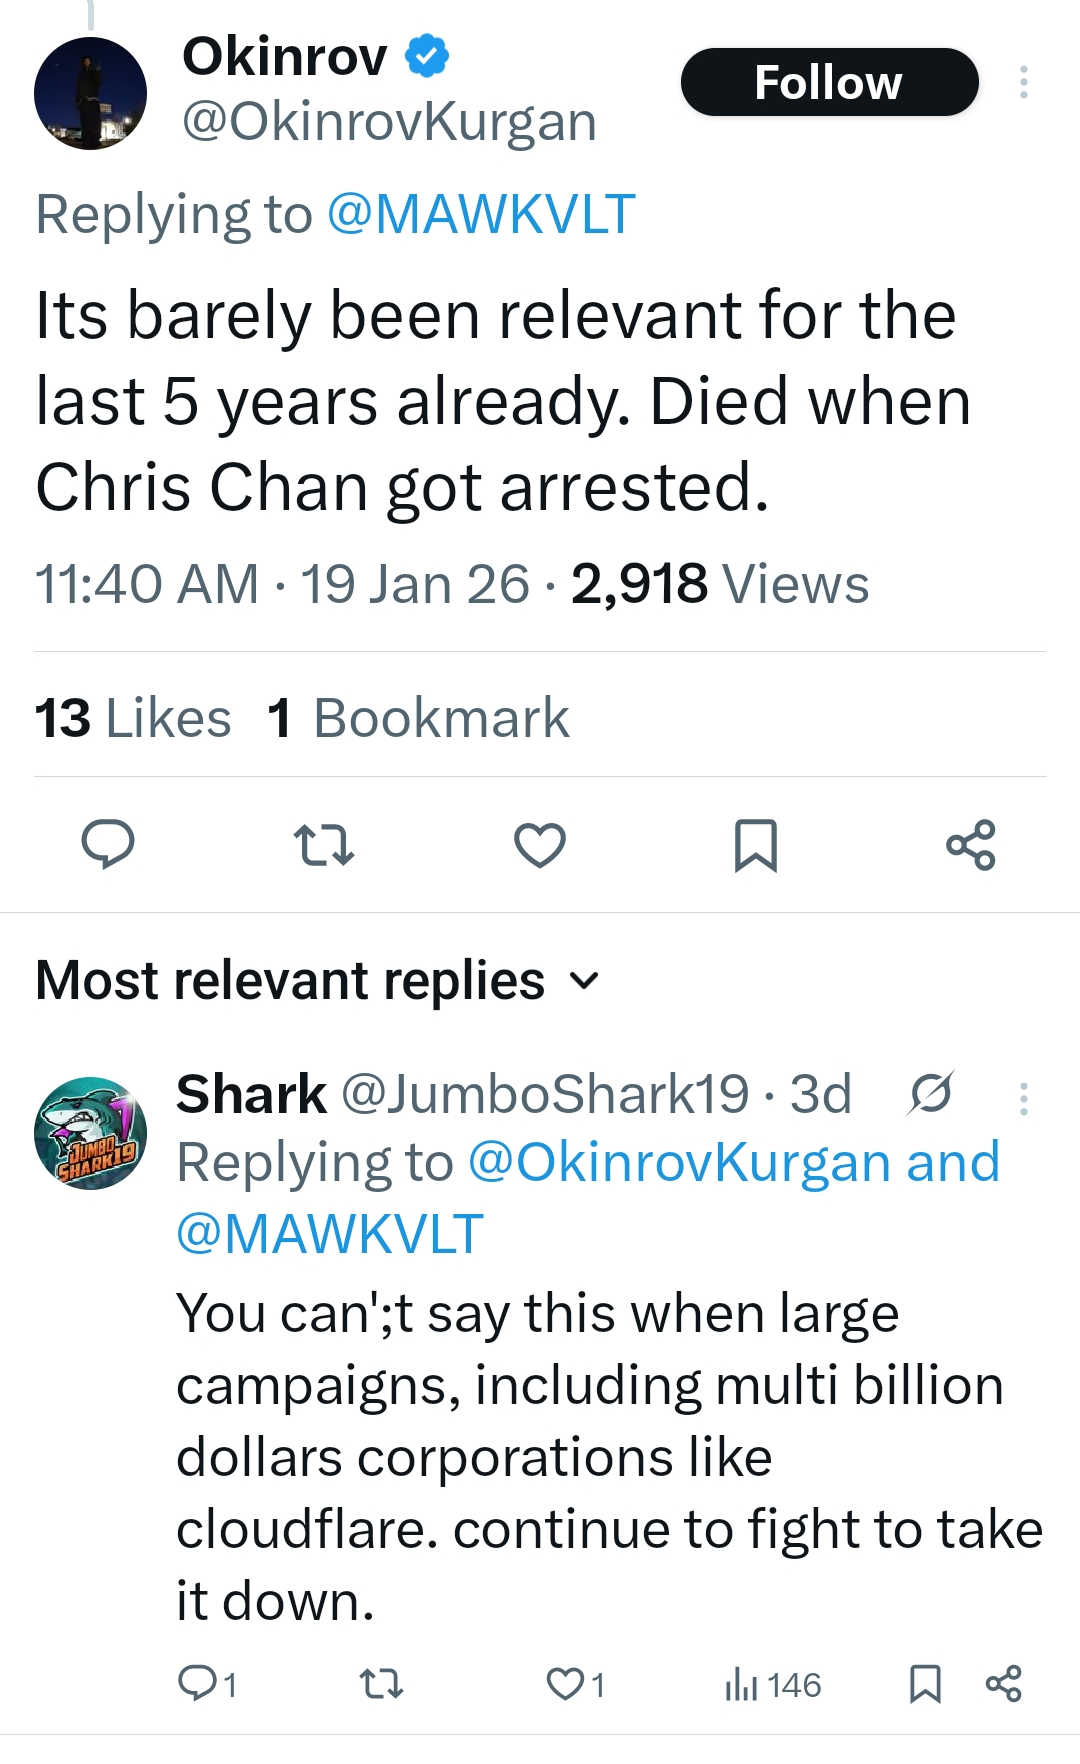
Task: Open the Most relevant replies sort dropdown
Action: 585,980
